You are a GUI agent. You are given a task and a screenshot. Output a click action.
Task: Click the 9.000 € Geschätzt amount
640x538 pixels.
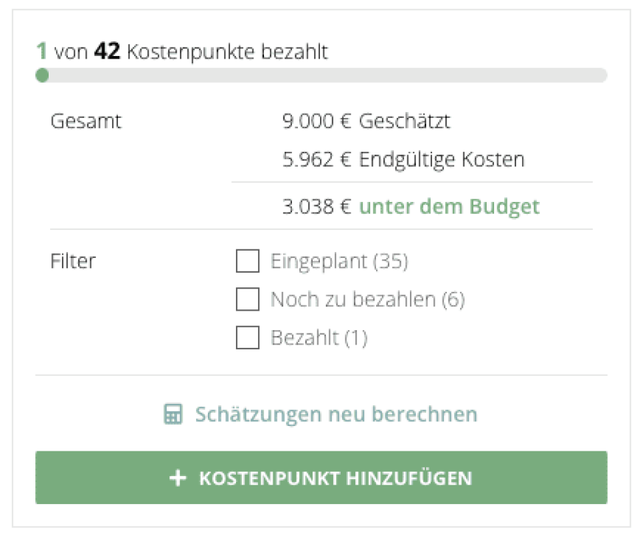(x=366, y=122)
